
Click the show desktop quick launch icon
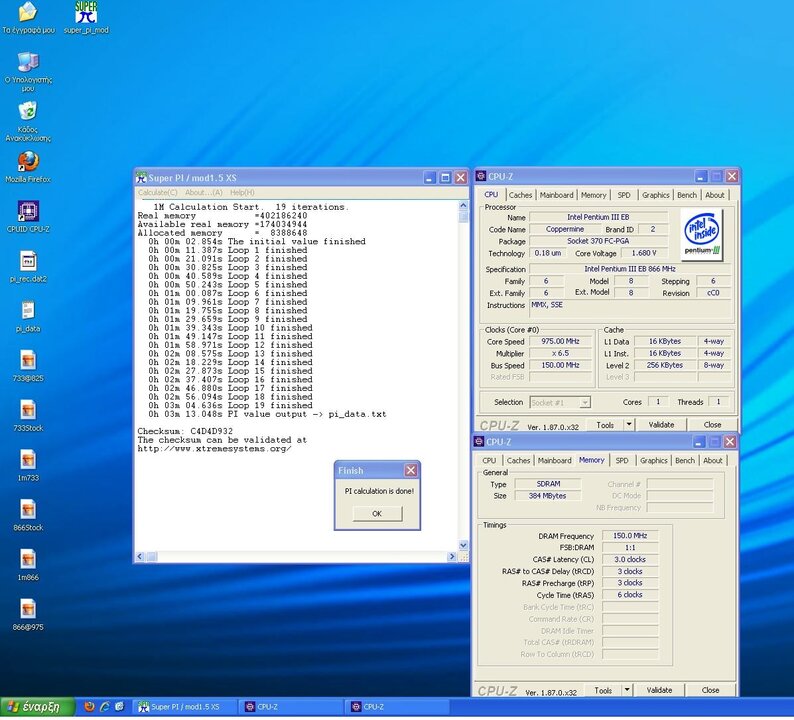click(120, 707)
